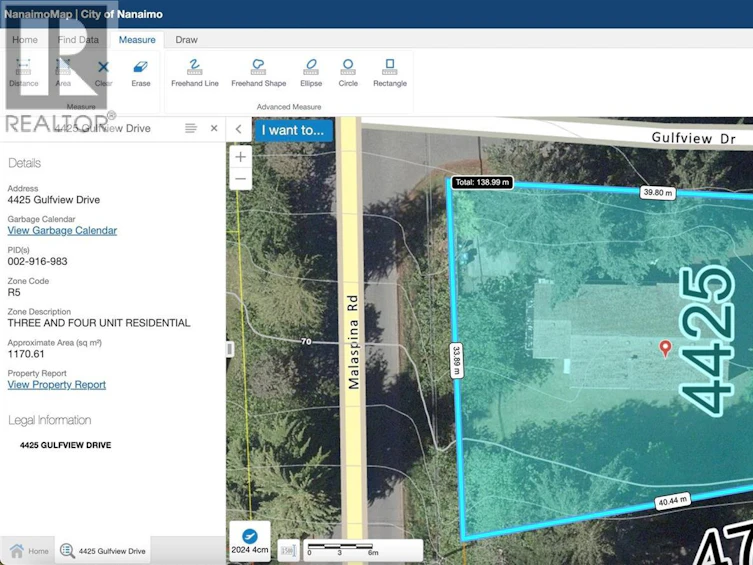Open the View Garbage Calendar link

[x=62, y=230]
